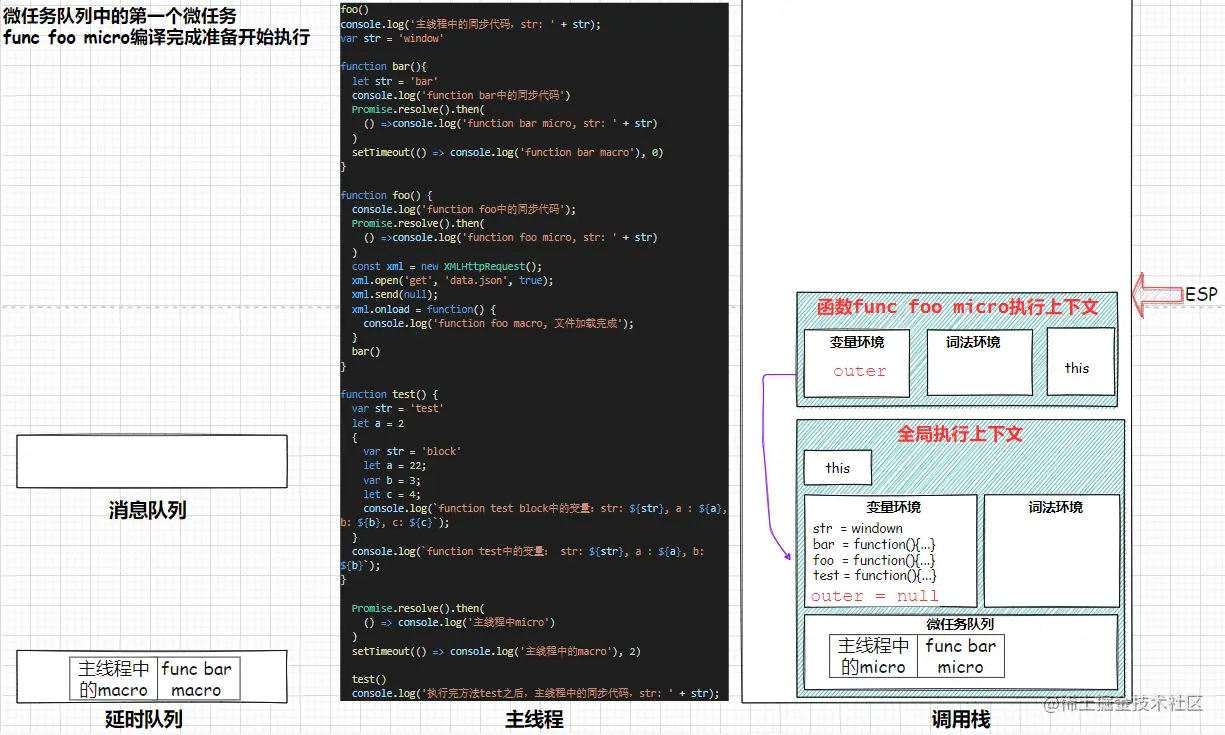Click the '微任务队列' label
Screen dimensions: 1225x735
coord(960,624)
